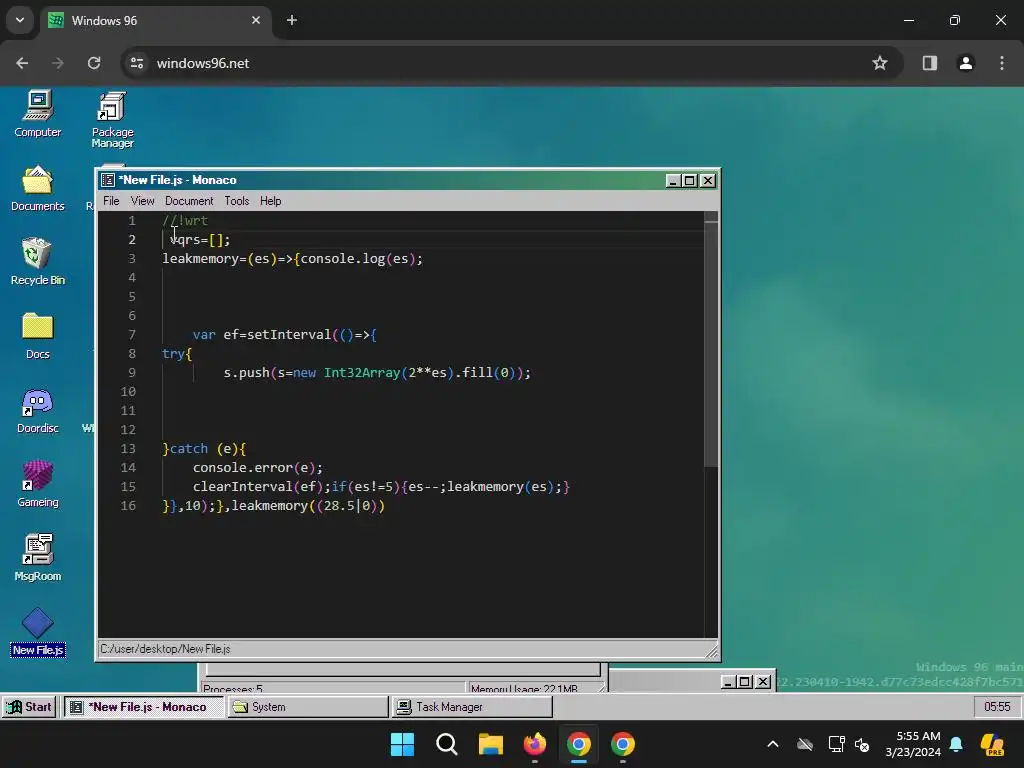Open Windows taskbar Search icon
1024x768 pixels.
click(447, 744)
